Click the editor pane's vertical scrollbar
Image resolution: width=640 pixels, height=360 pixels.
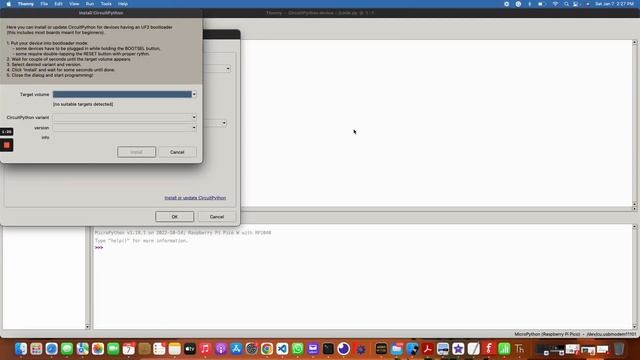[x=634, y=122]
